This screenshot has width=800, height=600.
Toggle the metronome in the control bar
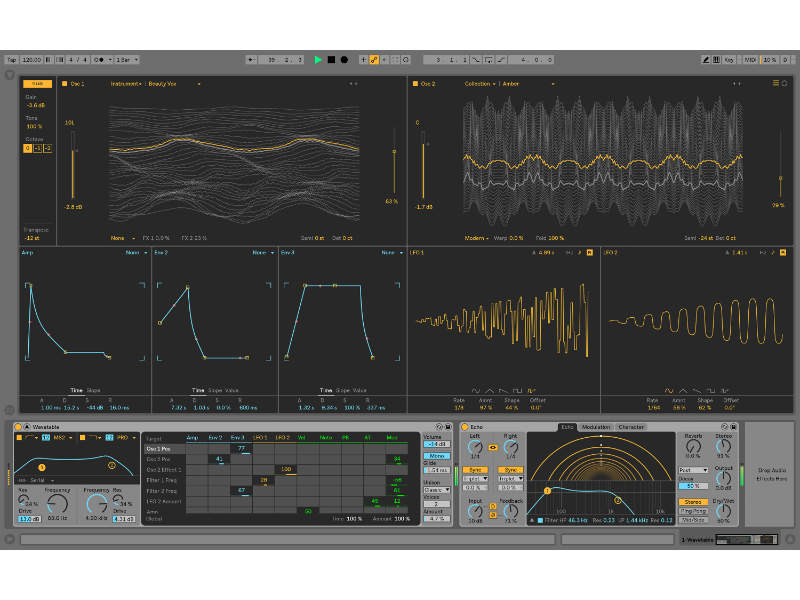[x=99, y=60]
